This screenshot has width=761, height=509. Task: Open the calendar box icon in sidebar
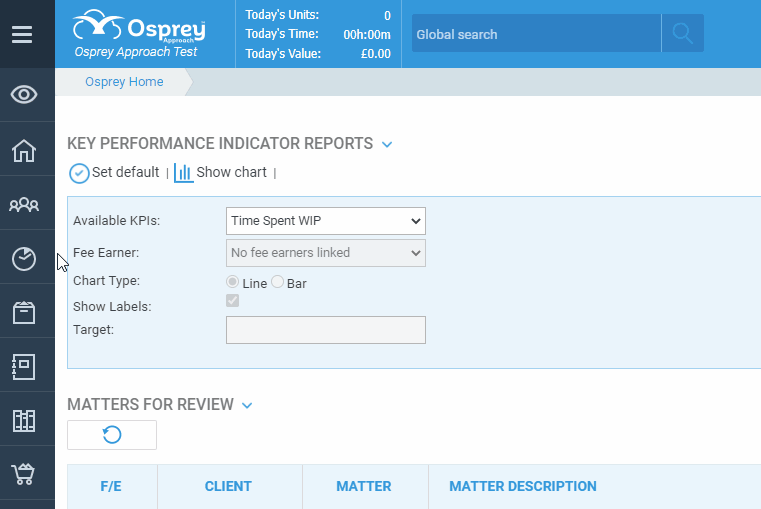coord(24,312)
